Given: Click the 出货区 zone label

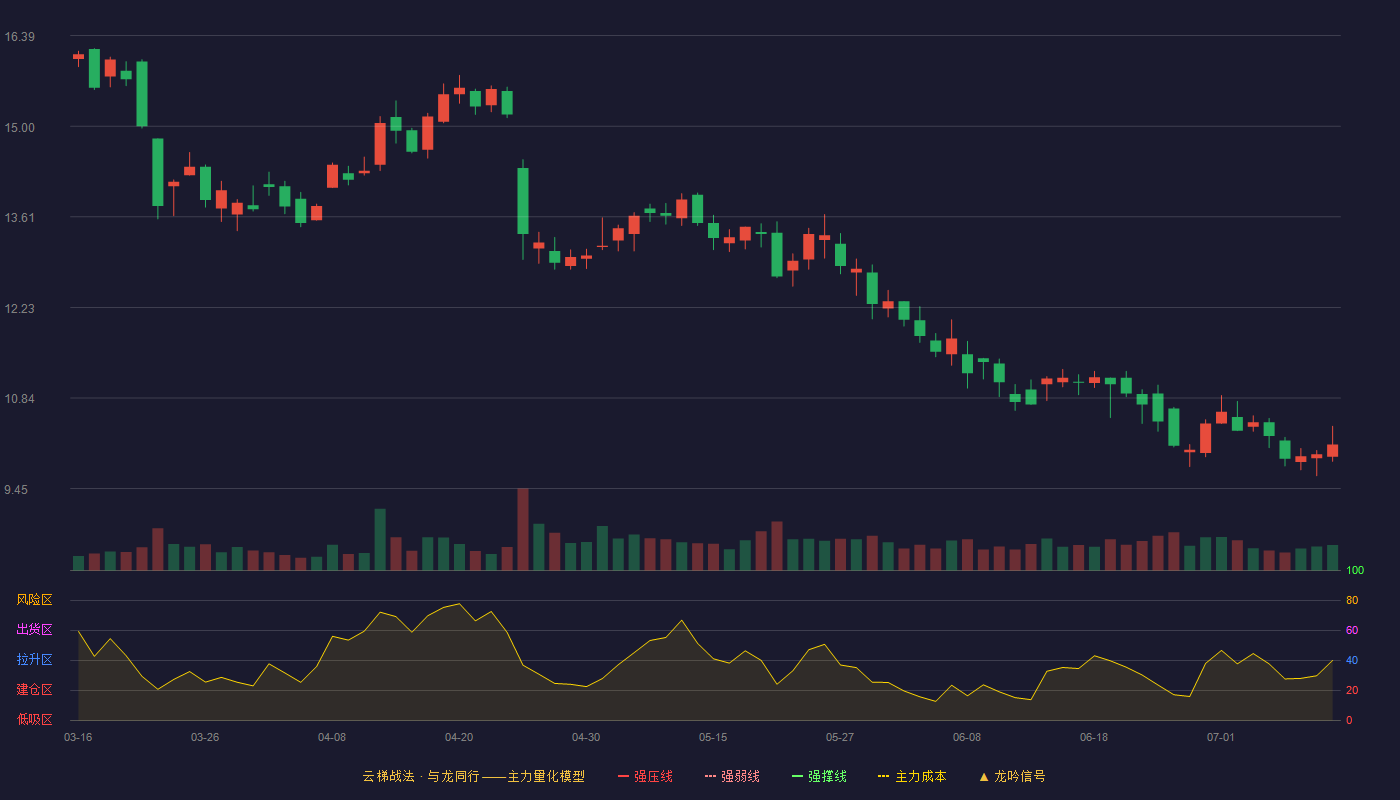Looking at the screenshot, I should [34, 630].
